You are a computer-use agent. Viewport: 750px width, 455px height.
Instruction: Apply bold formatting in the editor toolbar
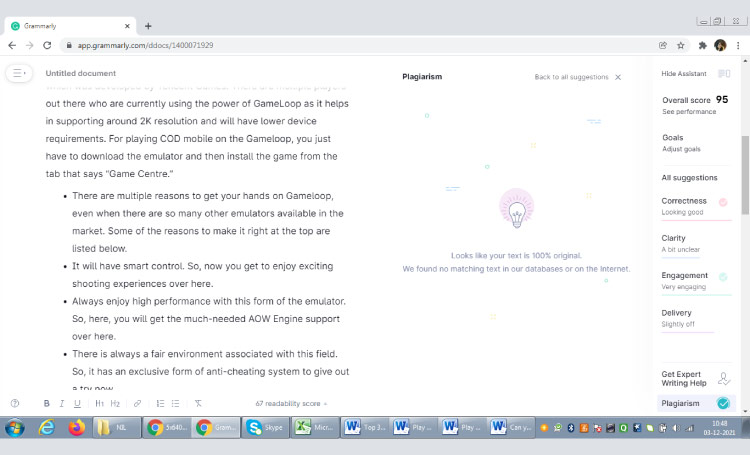click(46, 403)
